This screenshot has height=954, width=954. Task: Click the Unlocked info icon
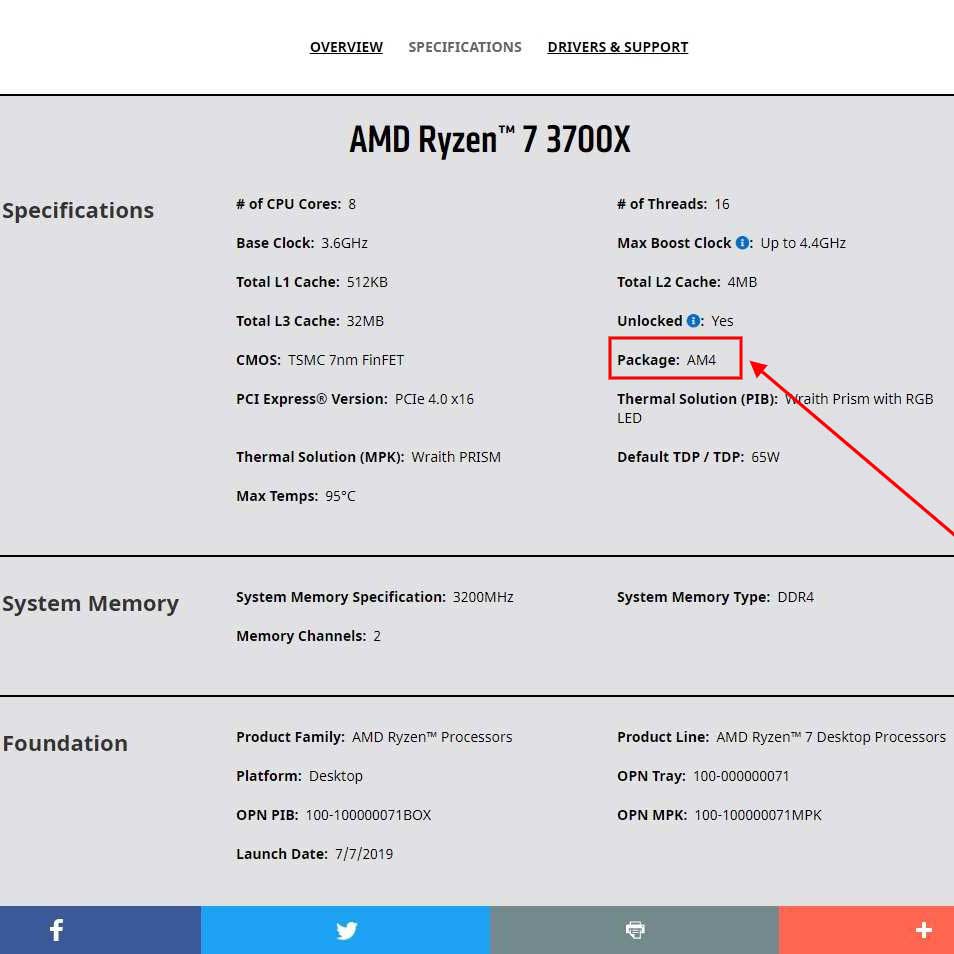(x=693, y=321)
